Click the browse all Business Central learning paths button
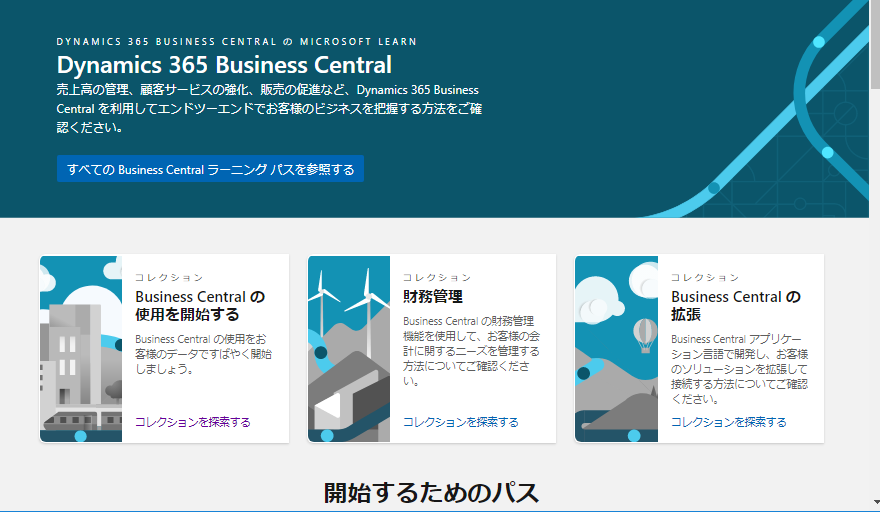Screen dimensions: 880x512 tap(210, 169)
